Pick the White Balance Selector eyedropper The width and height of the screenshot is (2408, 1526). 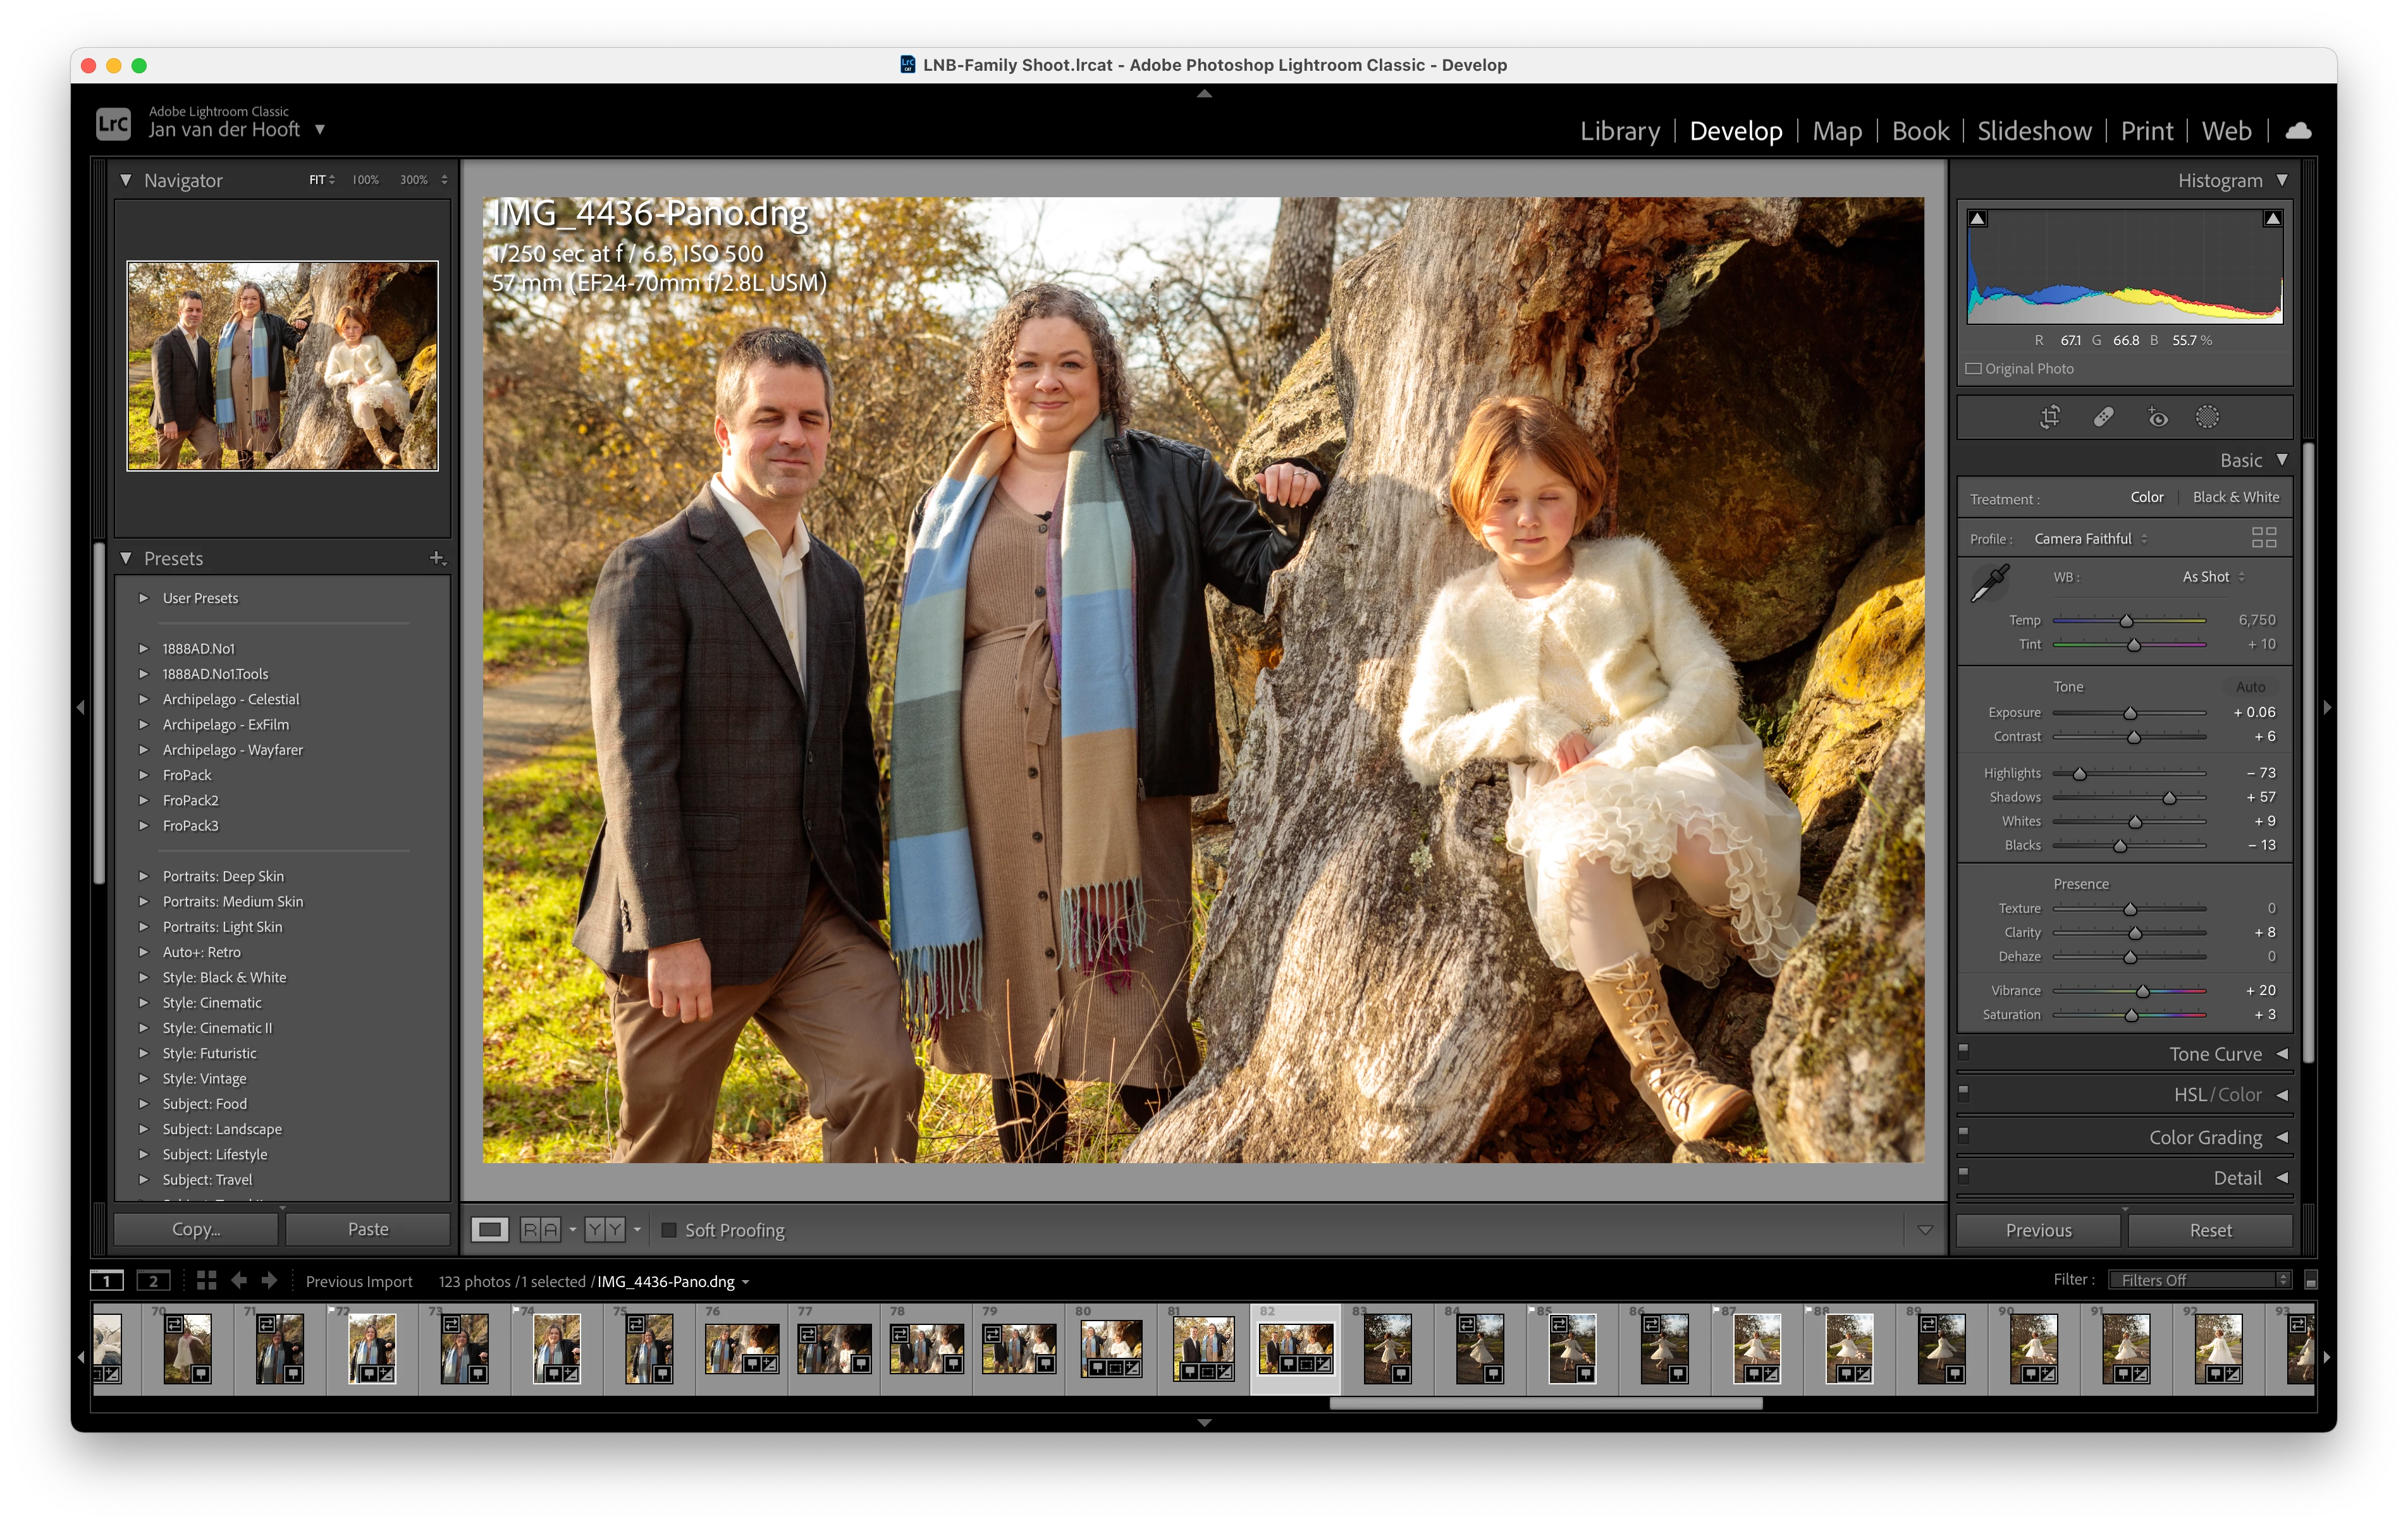point(1989,583)
